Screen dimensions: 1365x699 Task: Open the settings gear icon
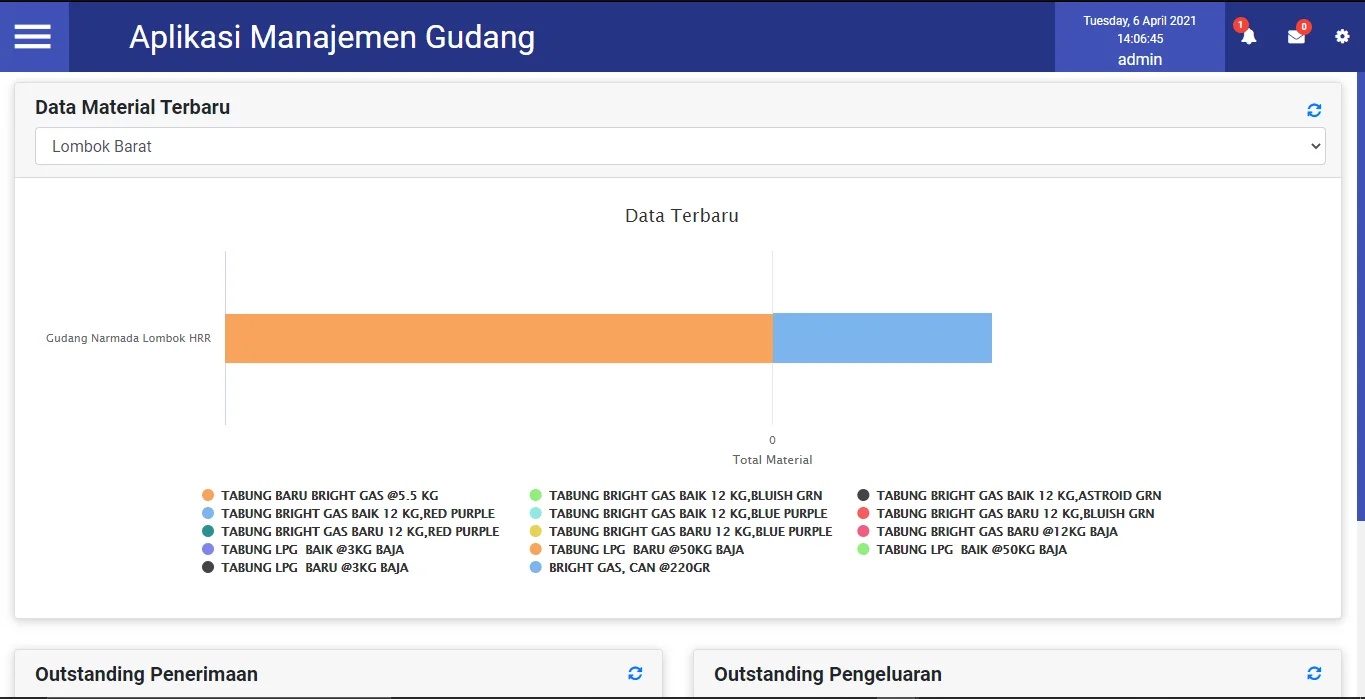coord(1342,36)
